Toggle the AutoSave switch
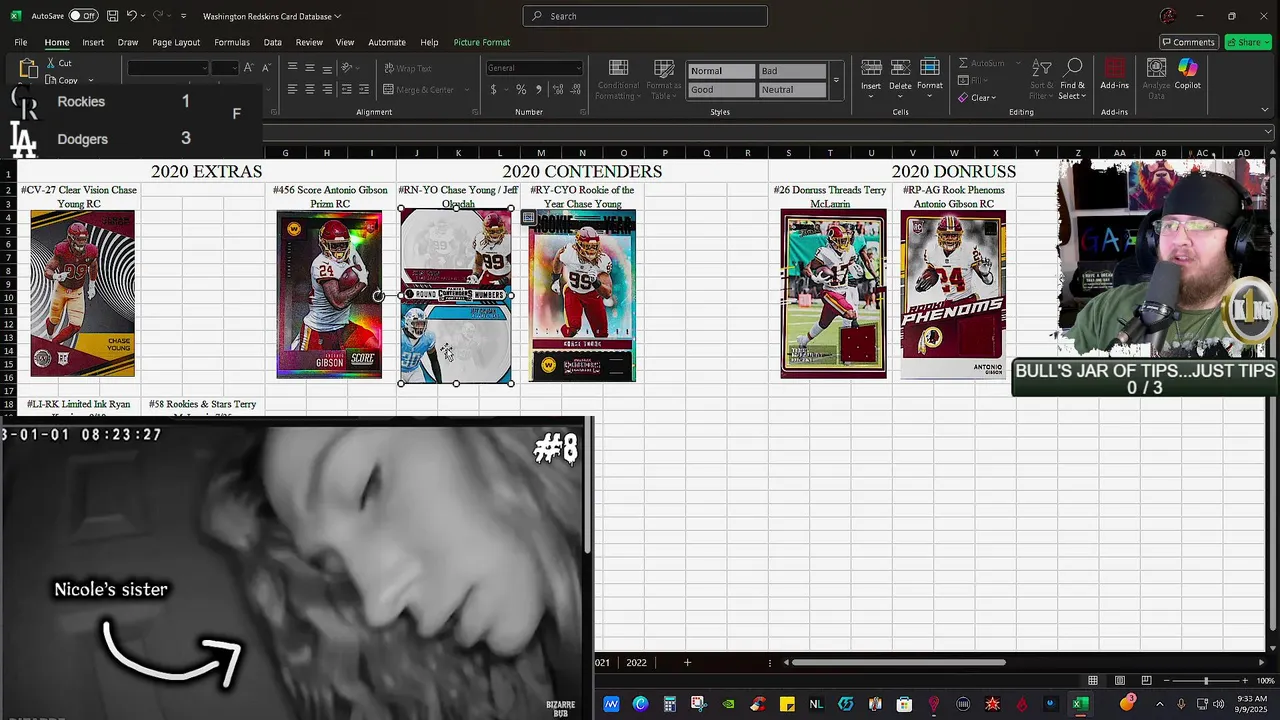 [82, 16]
